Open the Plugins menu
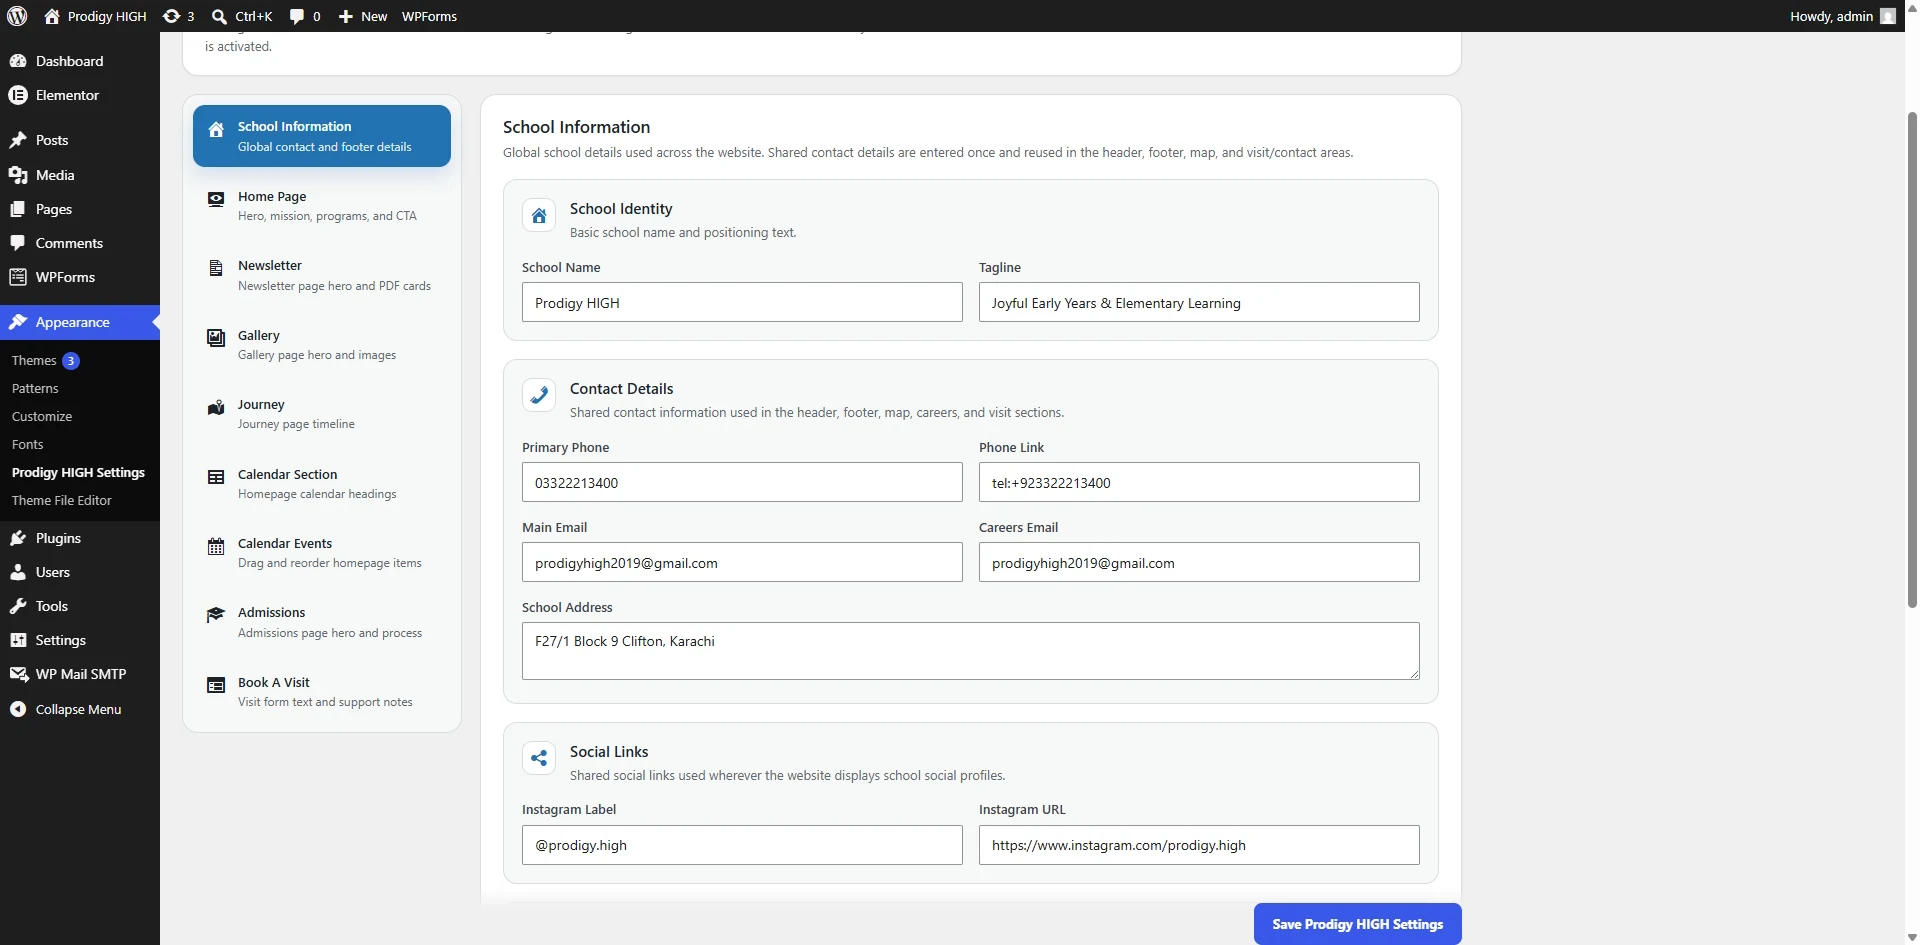Screen dimensions: 1920x945 [x=80, y=538]
